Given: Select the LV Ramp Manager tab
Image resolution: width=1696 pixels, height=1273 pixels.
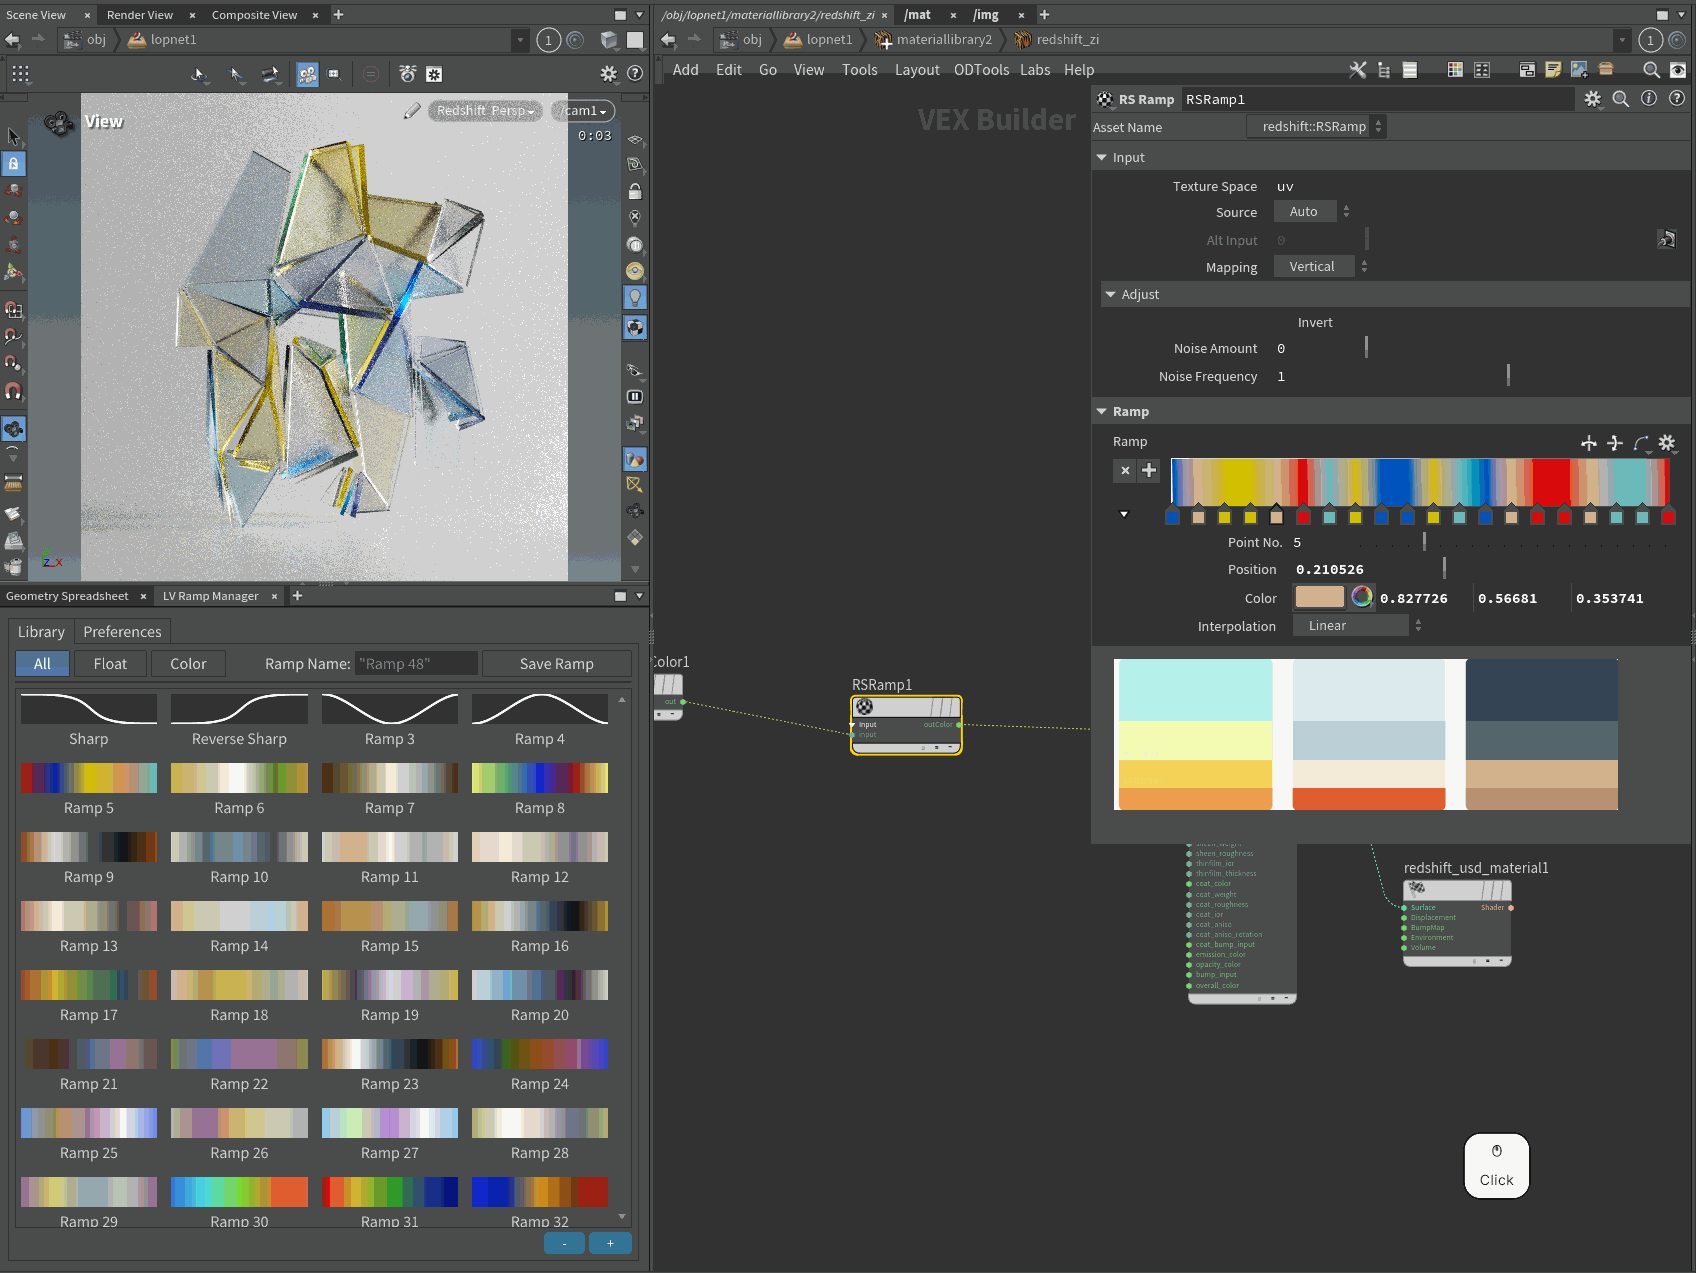Looking at the screenshot, I should click(210, 596).
